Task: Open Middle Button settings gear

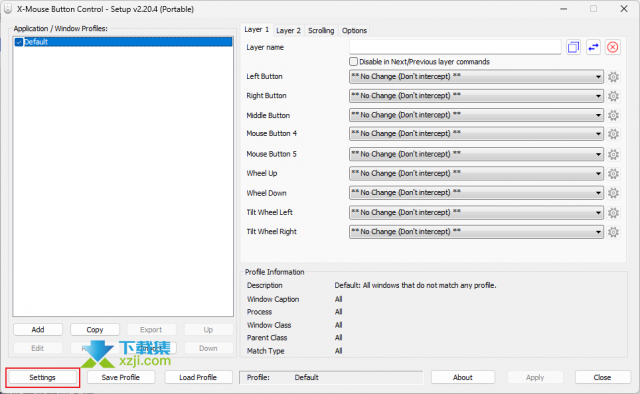Action: (613, 116)
